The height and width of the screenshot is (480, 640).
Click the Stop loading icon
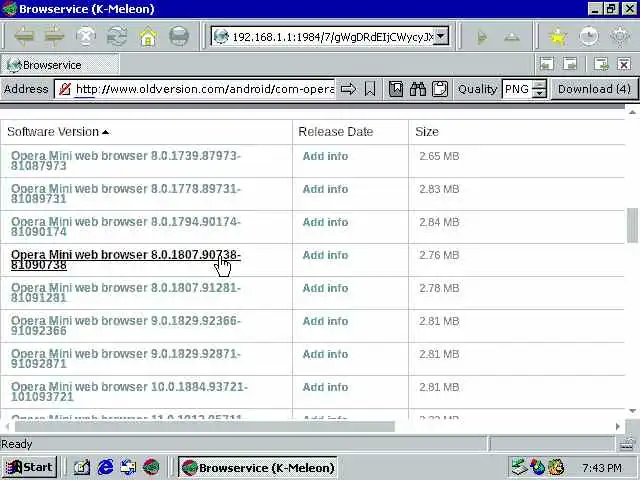[86, 36]
